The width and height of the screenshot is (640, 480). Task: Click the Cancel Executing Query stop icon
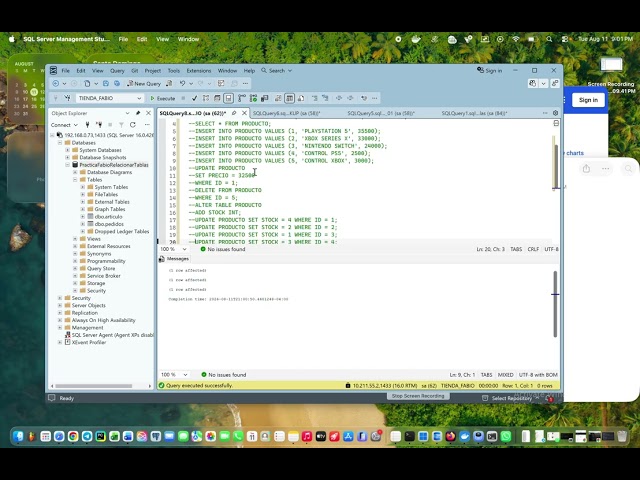pyautogui.click(x=183, y=98)
